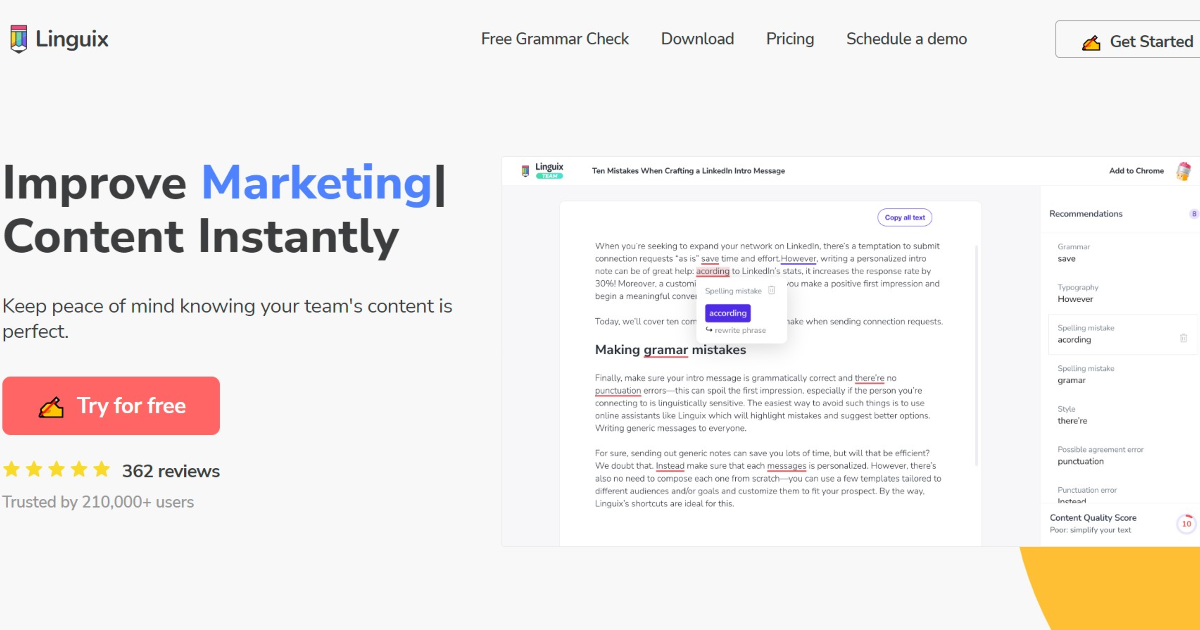
Task: Open the Pricing menu item
Action: pos(790,39)
